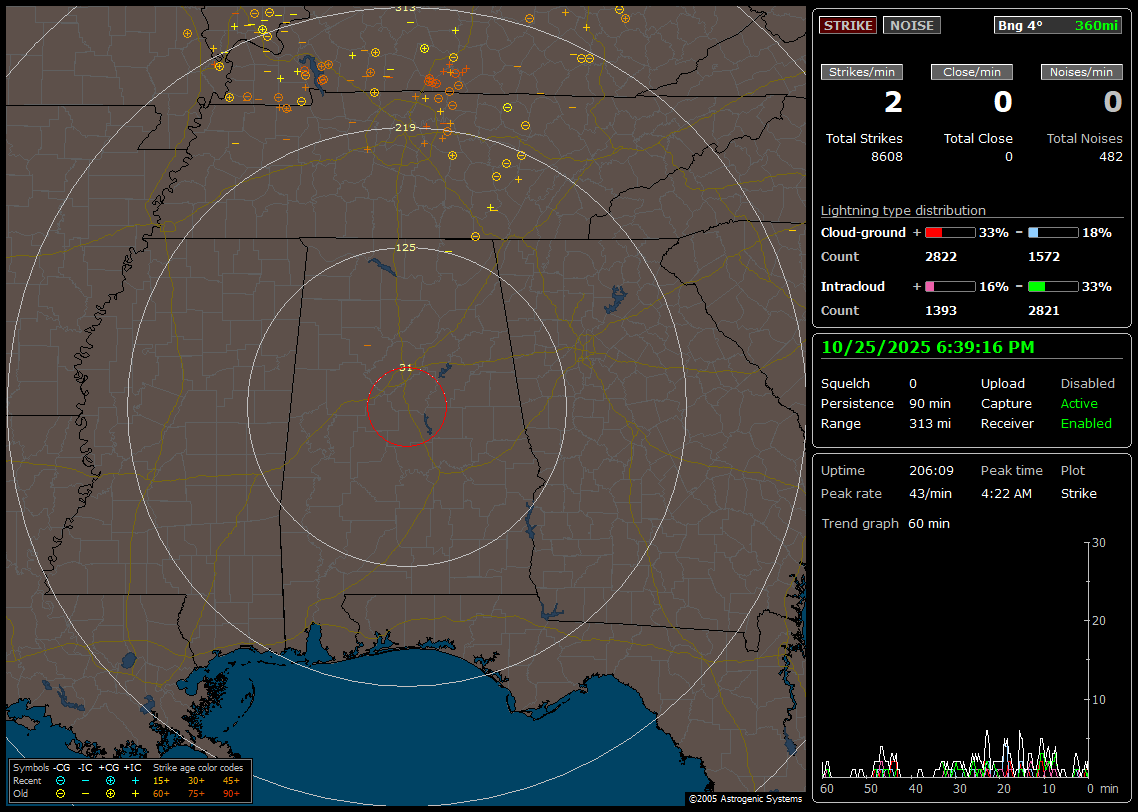Click the 125 mile range ring label

point(405,247)
